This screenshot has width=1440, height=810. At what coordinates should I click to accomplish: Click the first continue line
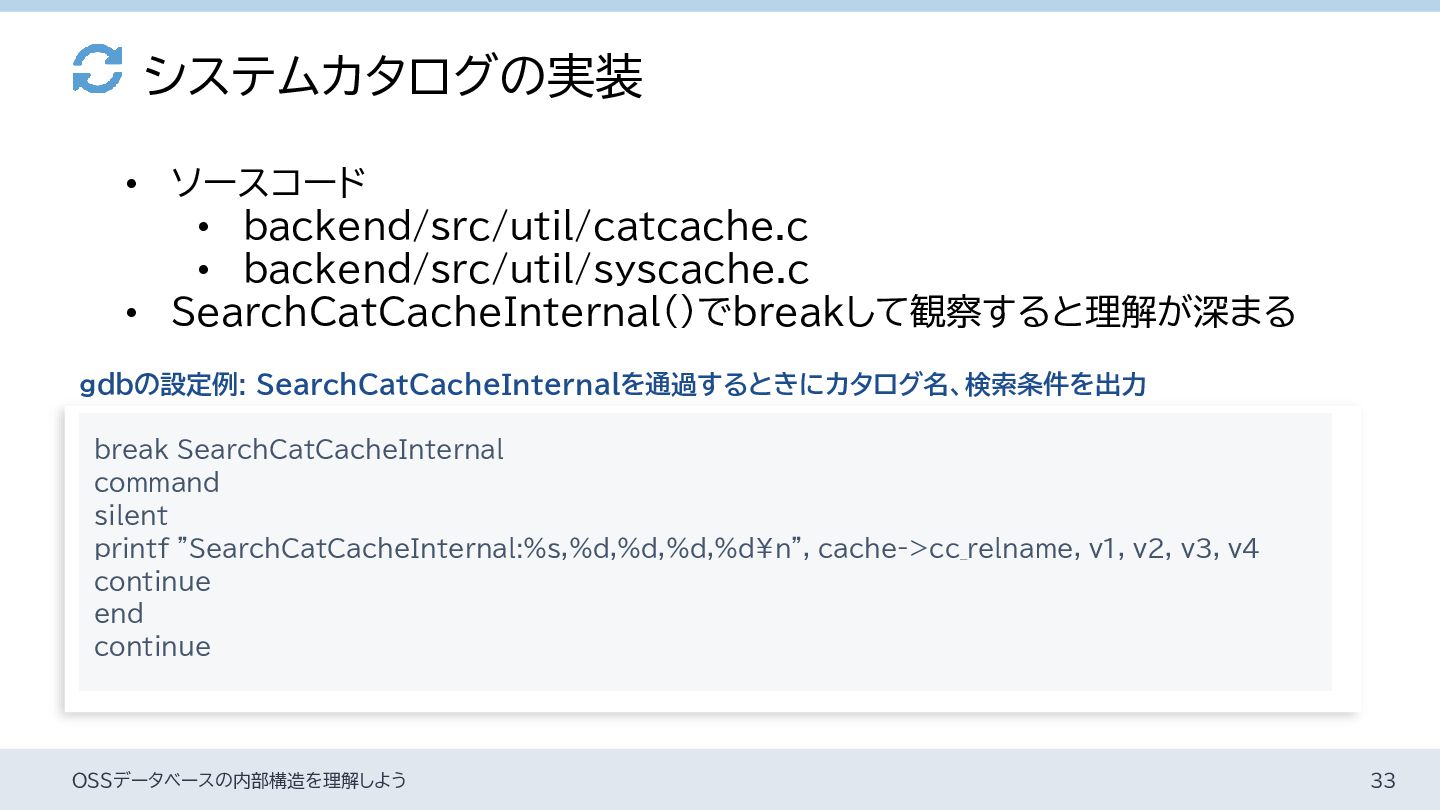(152, 582)
